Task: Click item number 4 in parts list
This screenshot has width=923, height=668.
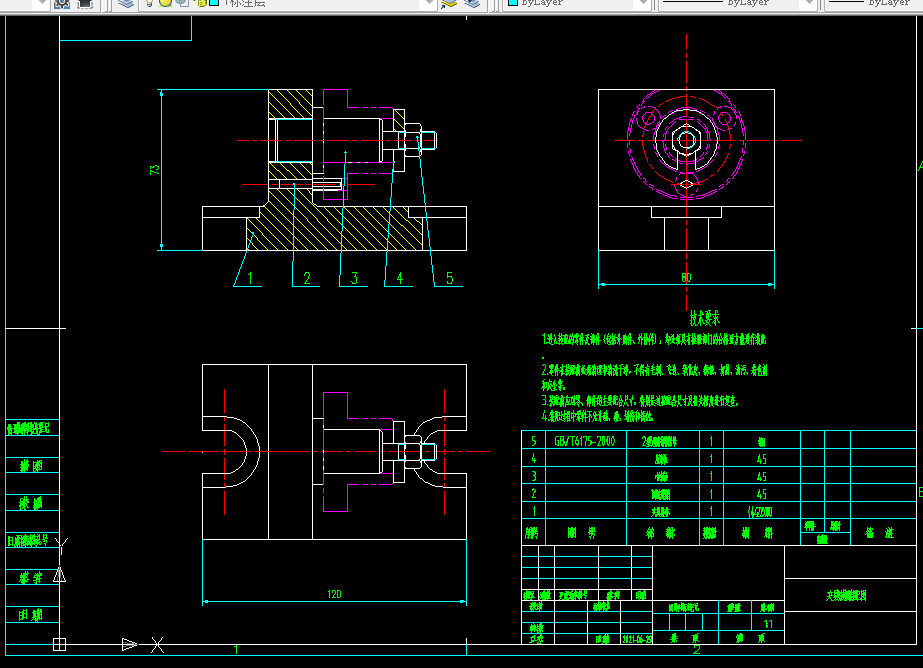Action: [534, 458]
